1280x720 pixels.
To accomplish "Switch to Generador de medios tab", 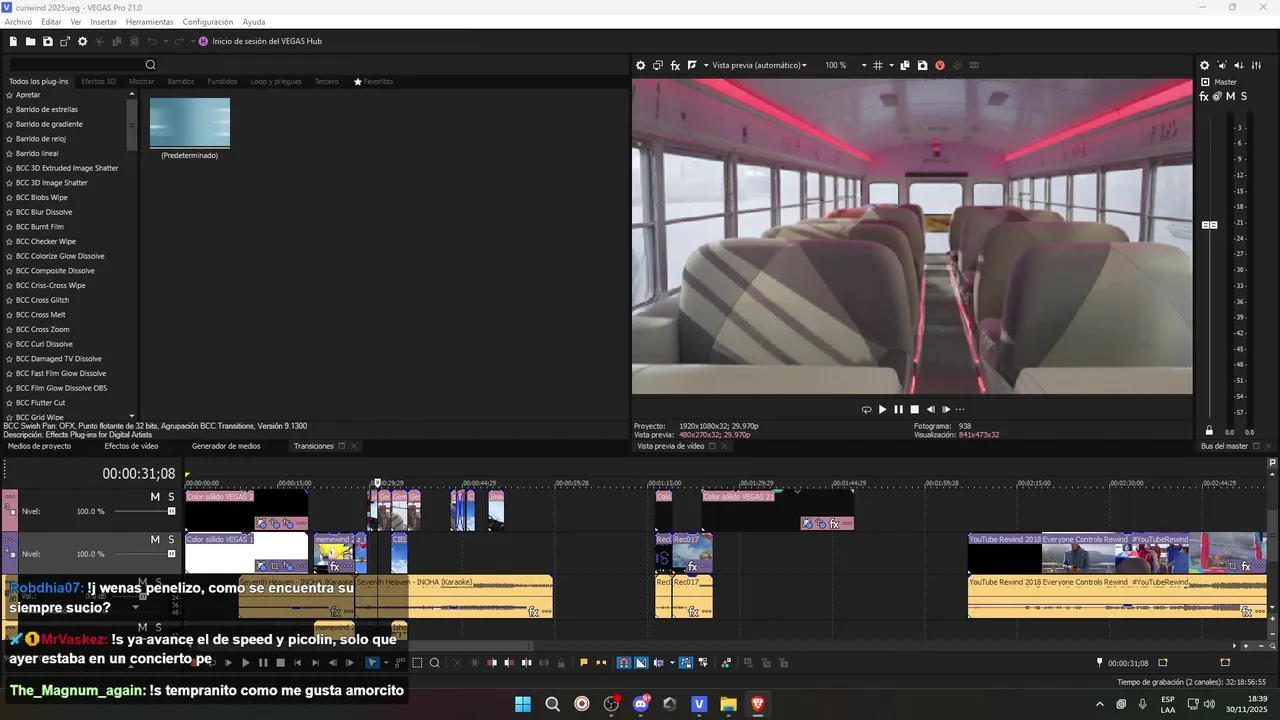I will [x=226, y=446].
